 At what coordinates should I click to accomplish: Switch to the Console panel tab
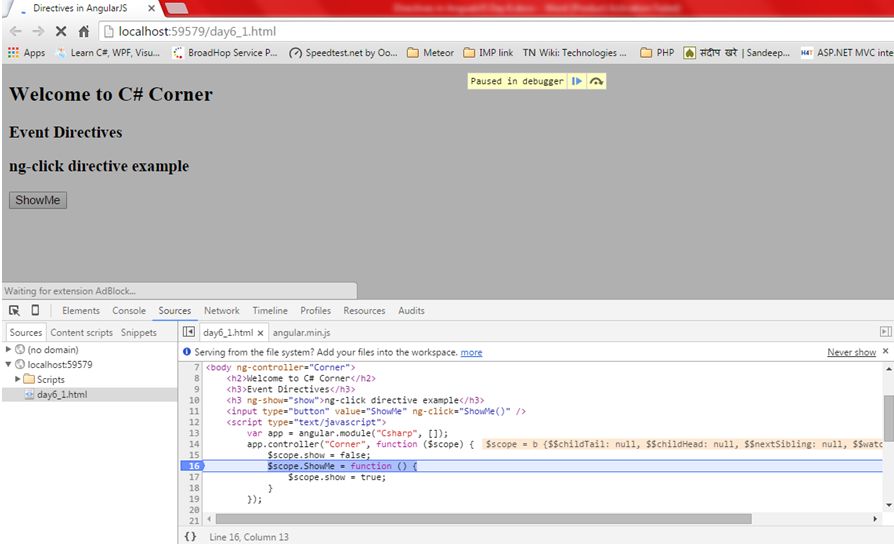tap(128, 311)
